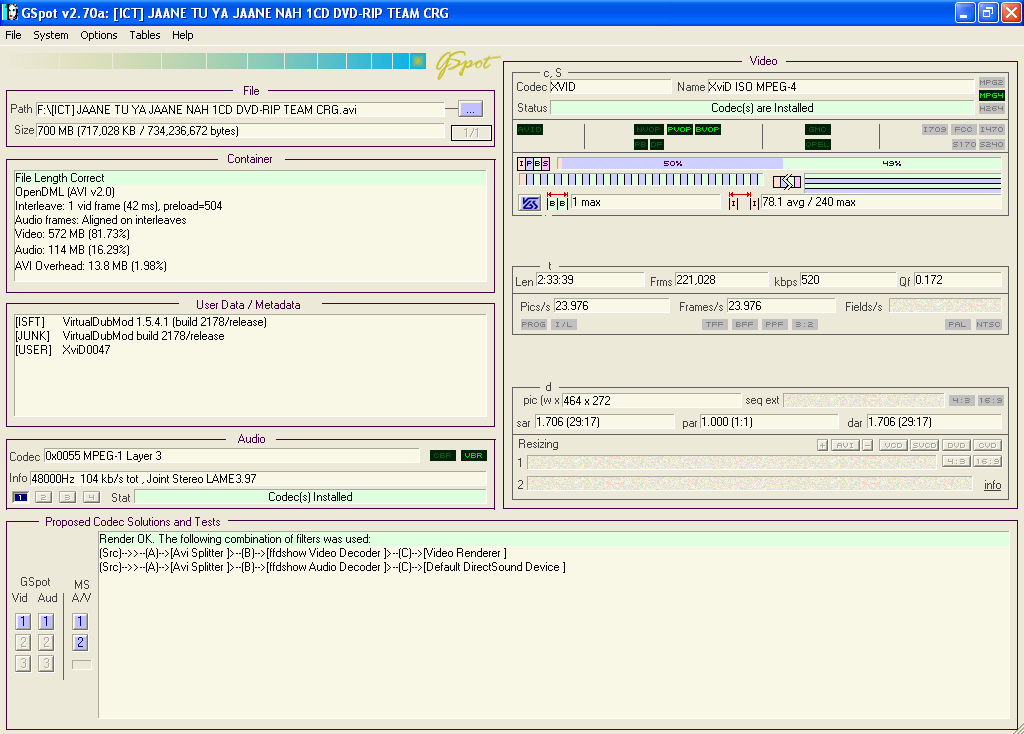
Task: Click the CBR audio indicator
Action: 443,456
